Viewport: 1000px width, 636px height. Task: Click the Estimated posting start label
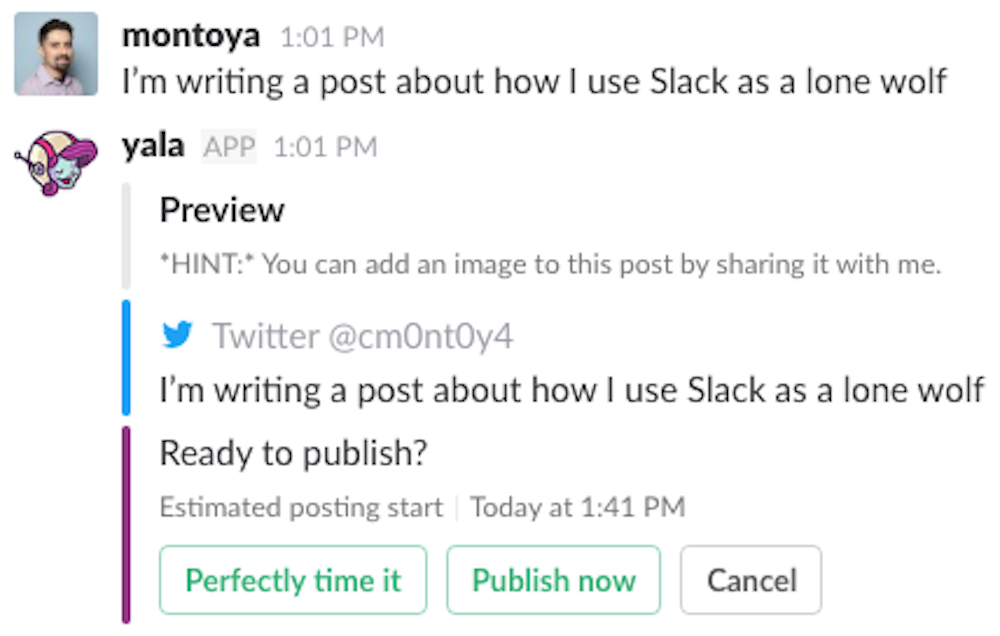pyautogui.click(x=301, y=508)
